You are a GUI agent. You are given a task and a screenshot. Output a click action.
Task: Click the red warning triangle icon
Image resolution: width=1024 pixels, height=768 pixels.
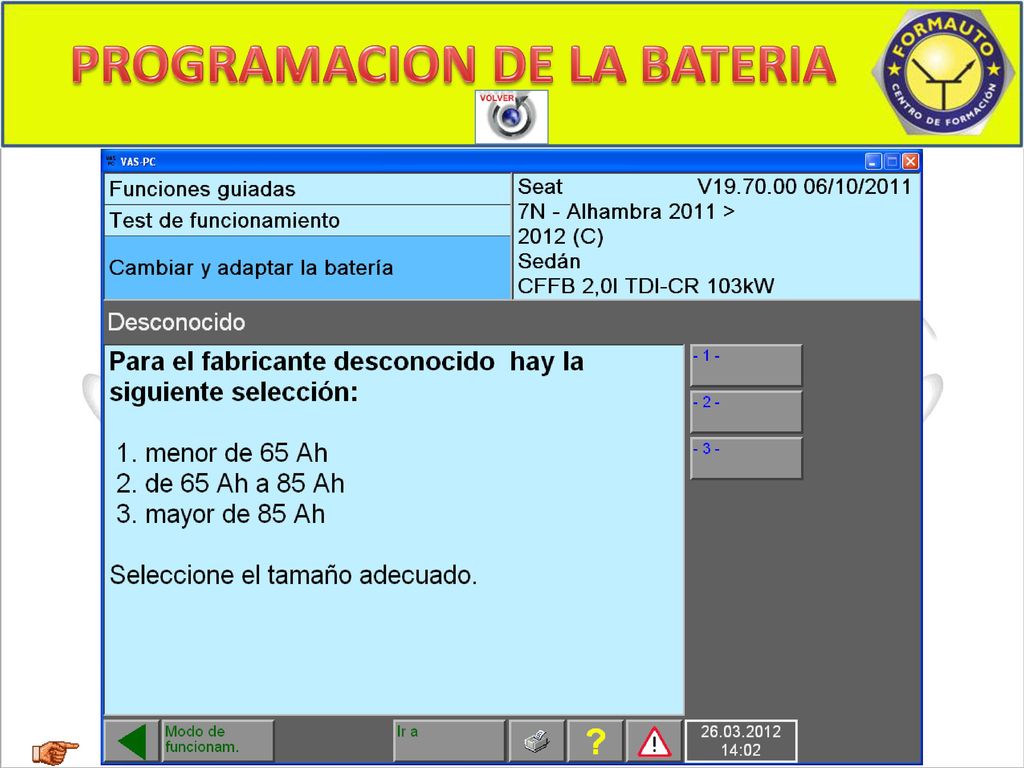tap(654, 741)
